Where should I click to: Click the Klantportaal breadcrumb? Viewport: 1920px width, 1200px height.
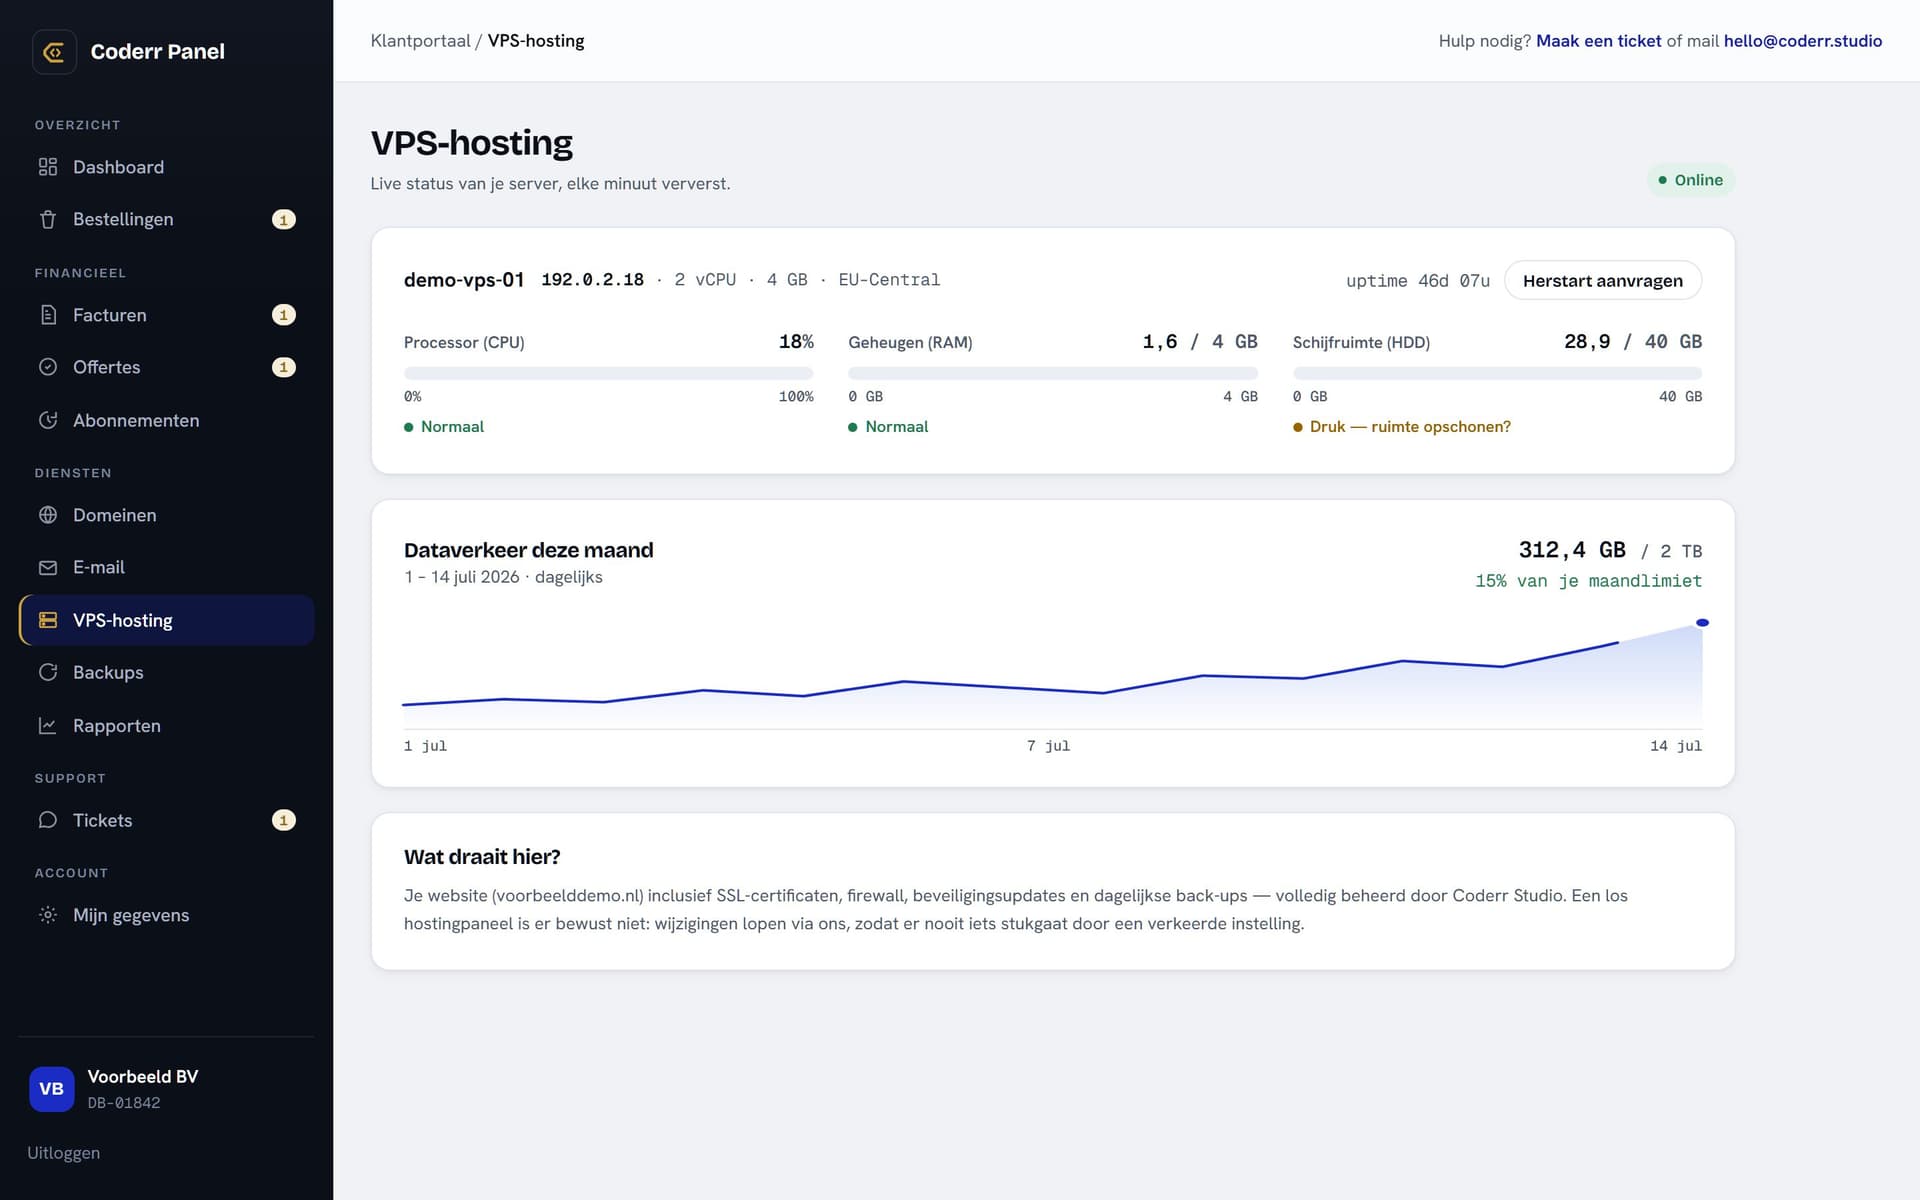click(x=420, y=41)
